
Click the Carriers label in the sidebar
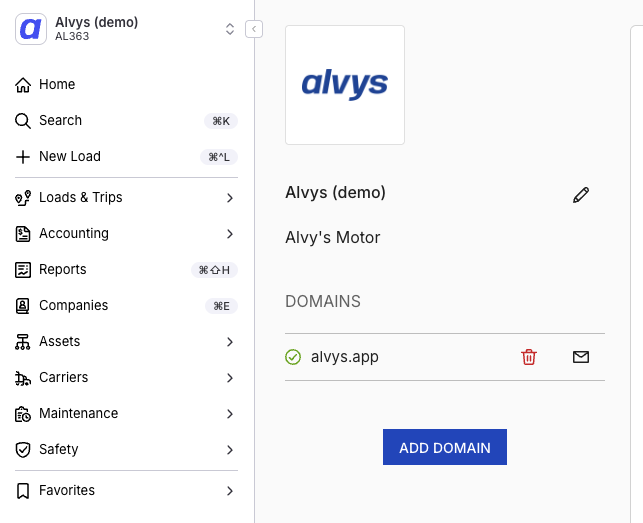pos(64,377)
